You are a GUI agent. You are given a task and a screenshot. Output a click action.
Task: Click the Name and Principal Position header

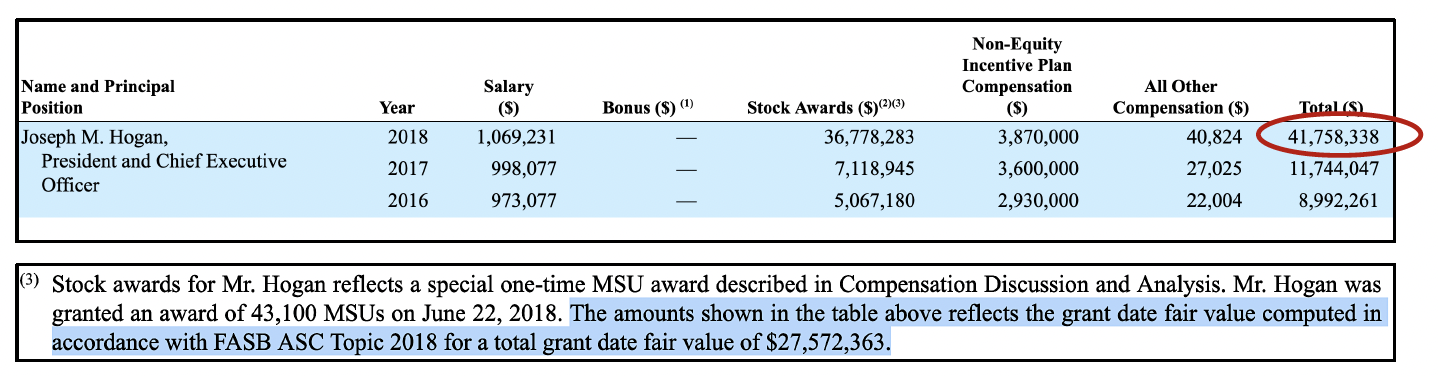(x=98, y=97)
